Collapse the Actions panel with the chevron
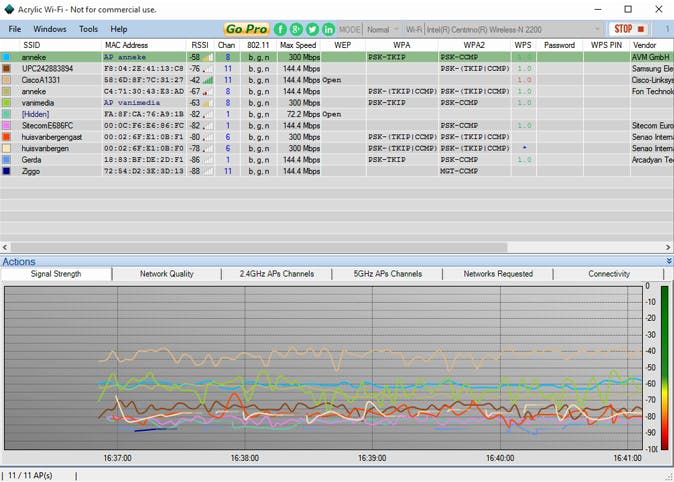This screenshot has width=674, height=482. pyautogui.click(x=668, y=261)
